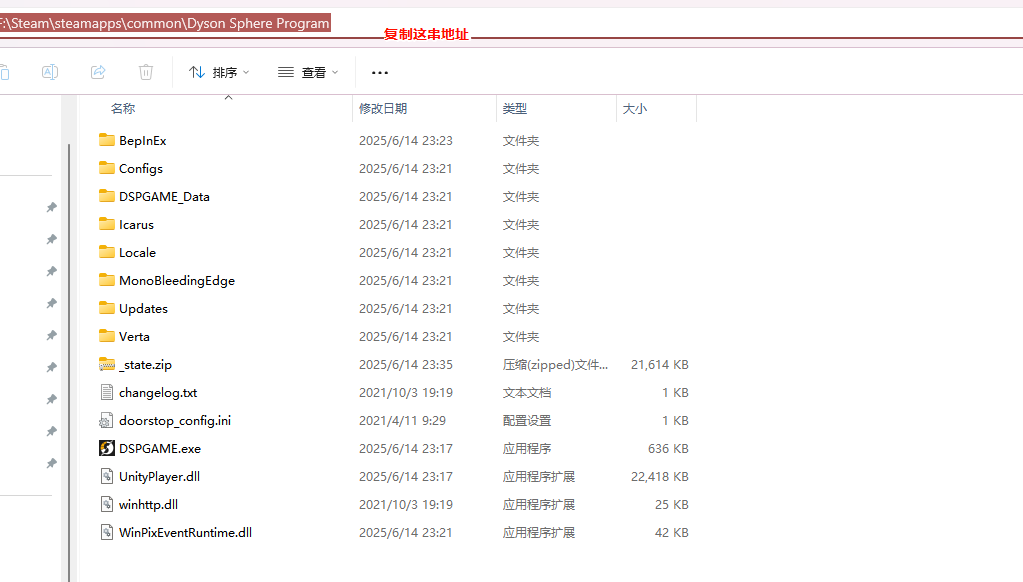Sort by the 名称 column header
Viewport: 1023px width, 582px height.
click(x=123, y=108)
